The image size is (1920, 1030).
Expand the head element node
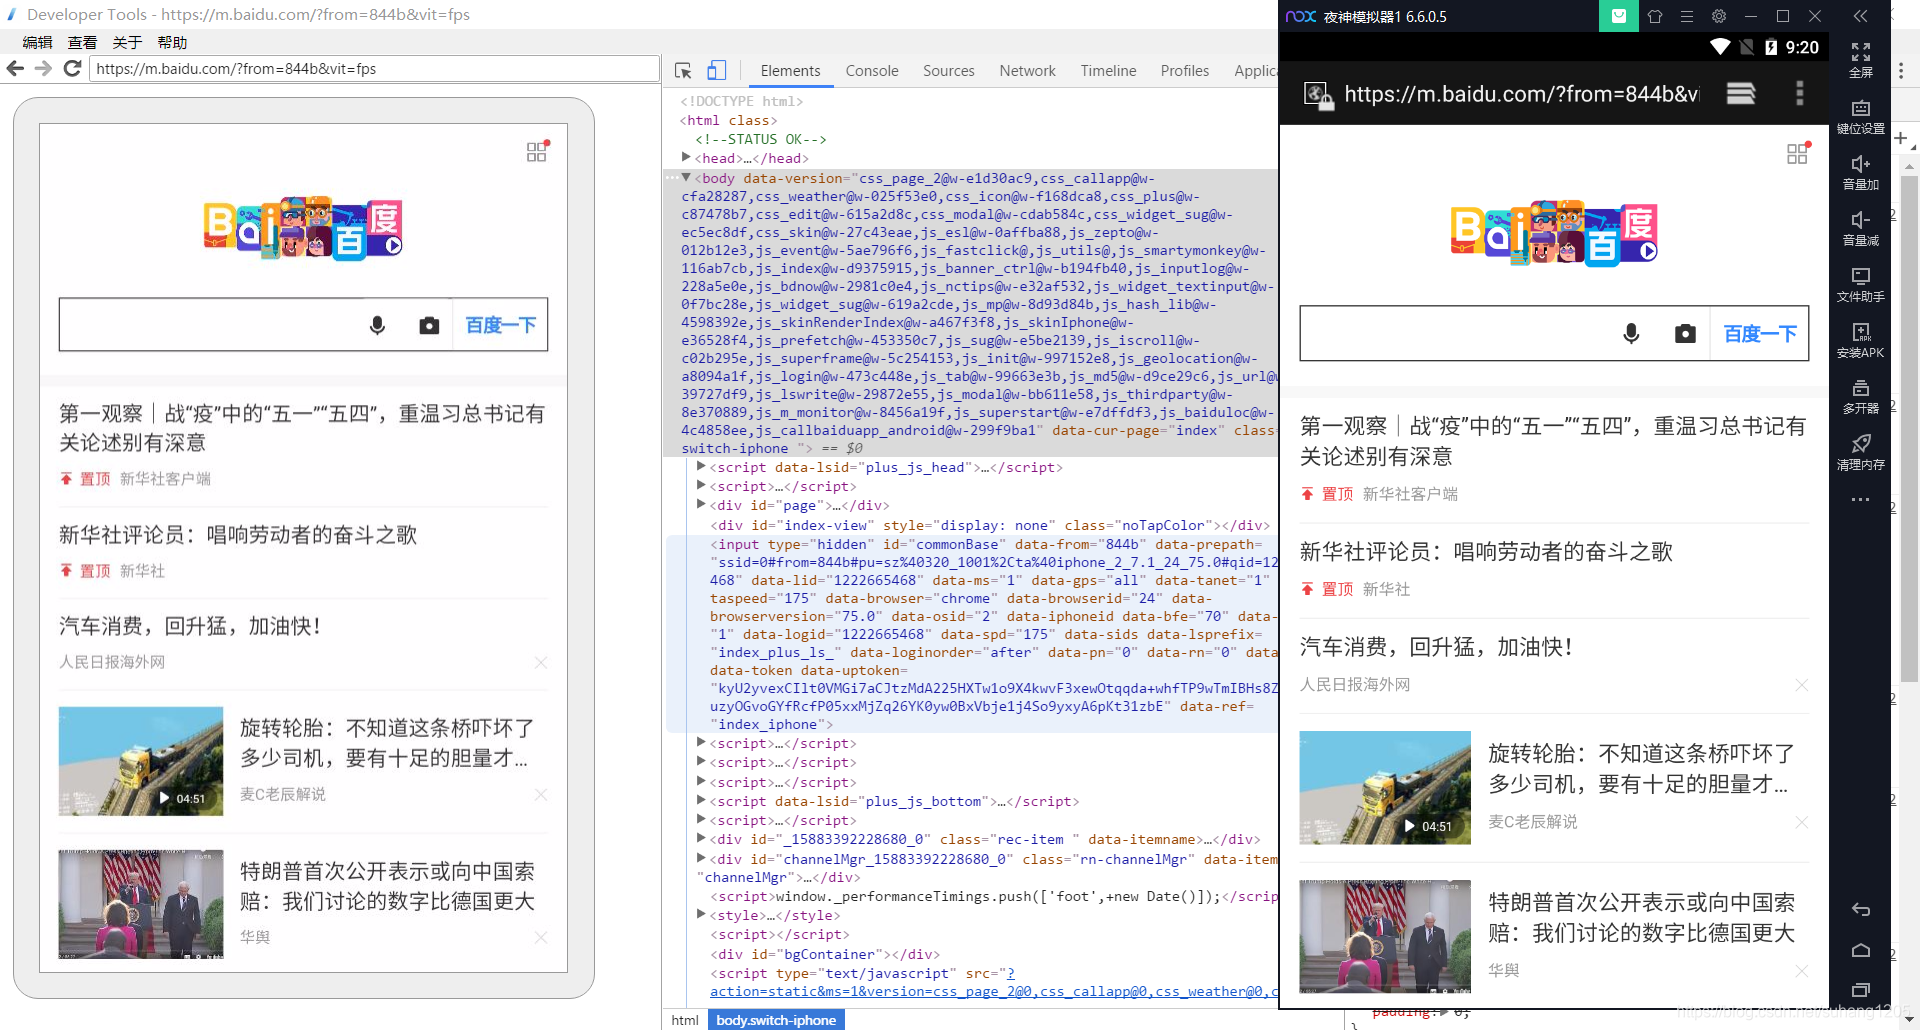coord(686,157)
